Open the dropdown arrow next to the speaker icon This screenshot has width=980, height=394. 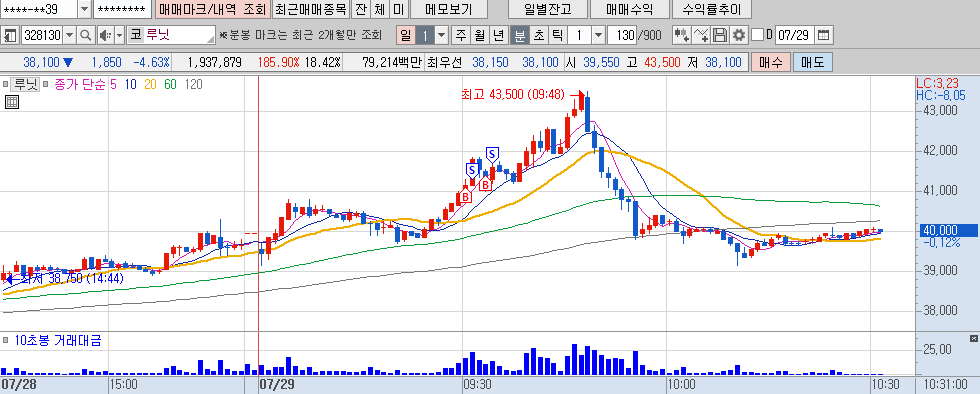[119, 35]
